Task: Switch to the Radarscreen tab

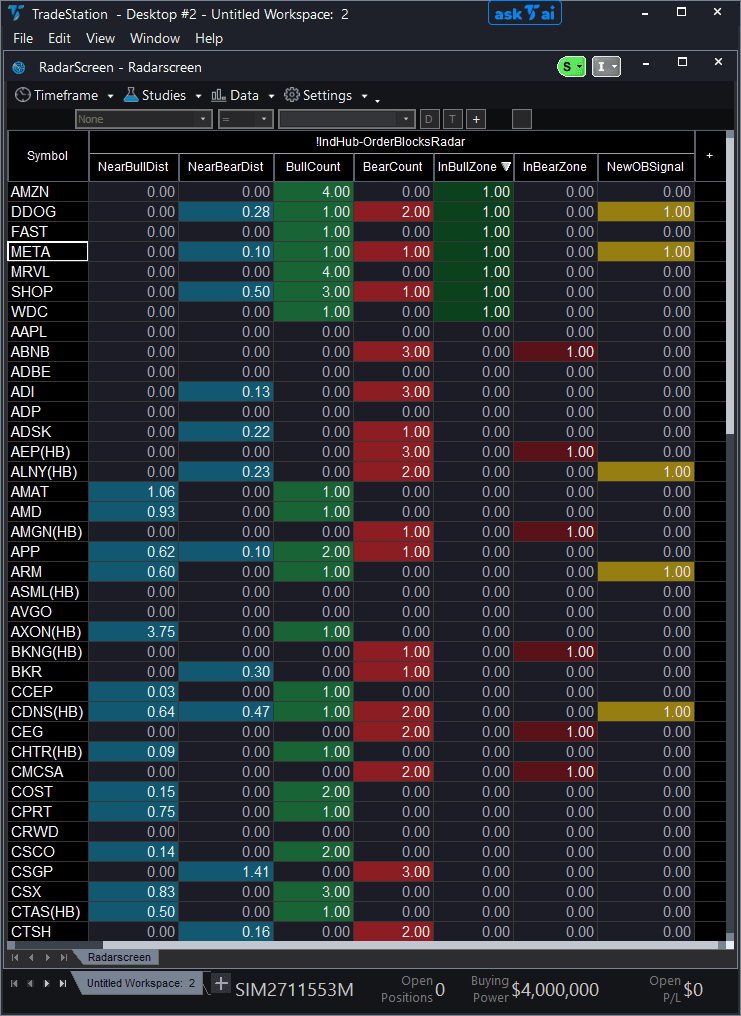Action: 119,957
